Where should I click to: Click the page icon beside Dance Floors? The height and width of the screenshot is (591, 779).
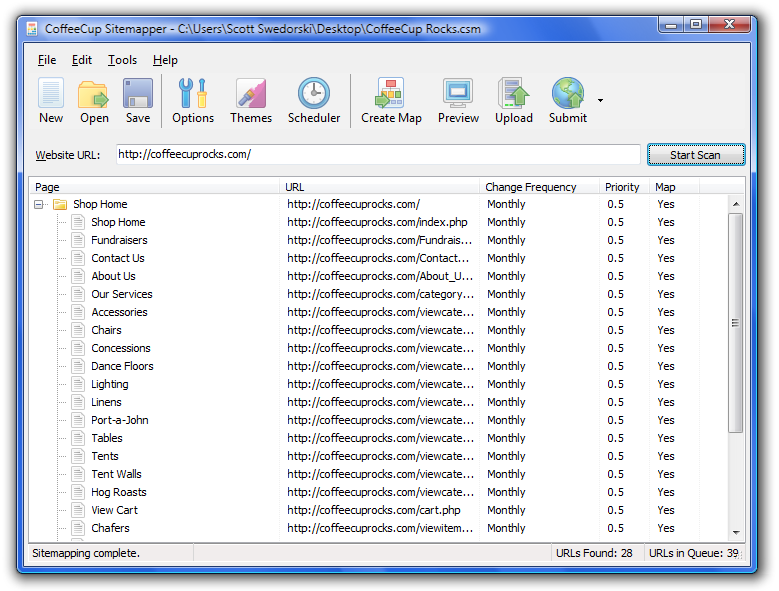(x=78, y=366)
